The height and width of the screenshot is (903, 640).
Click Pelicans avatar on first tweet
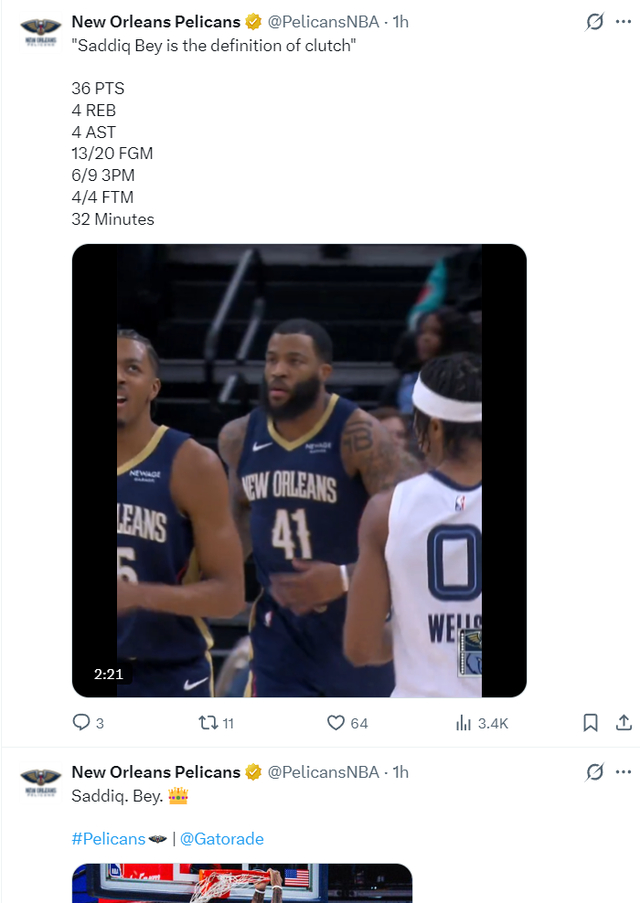click(41, 29)
